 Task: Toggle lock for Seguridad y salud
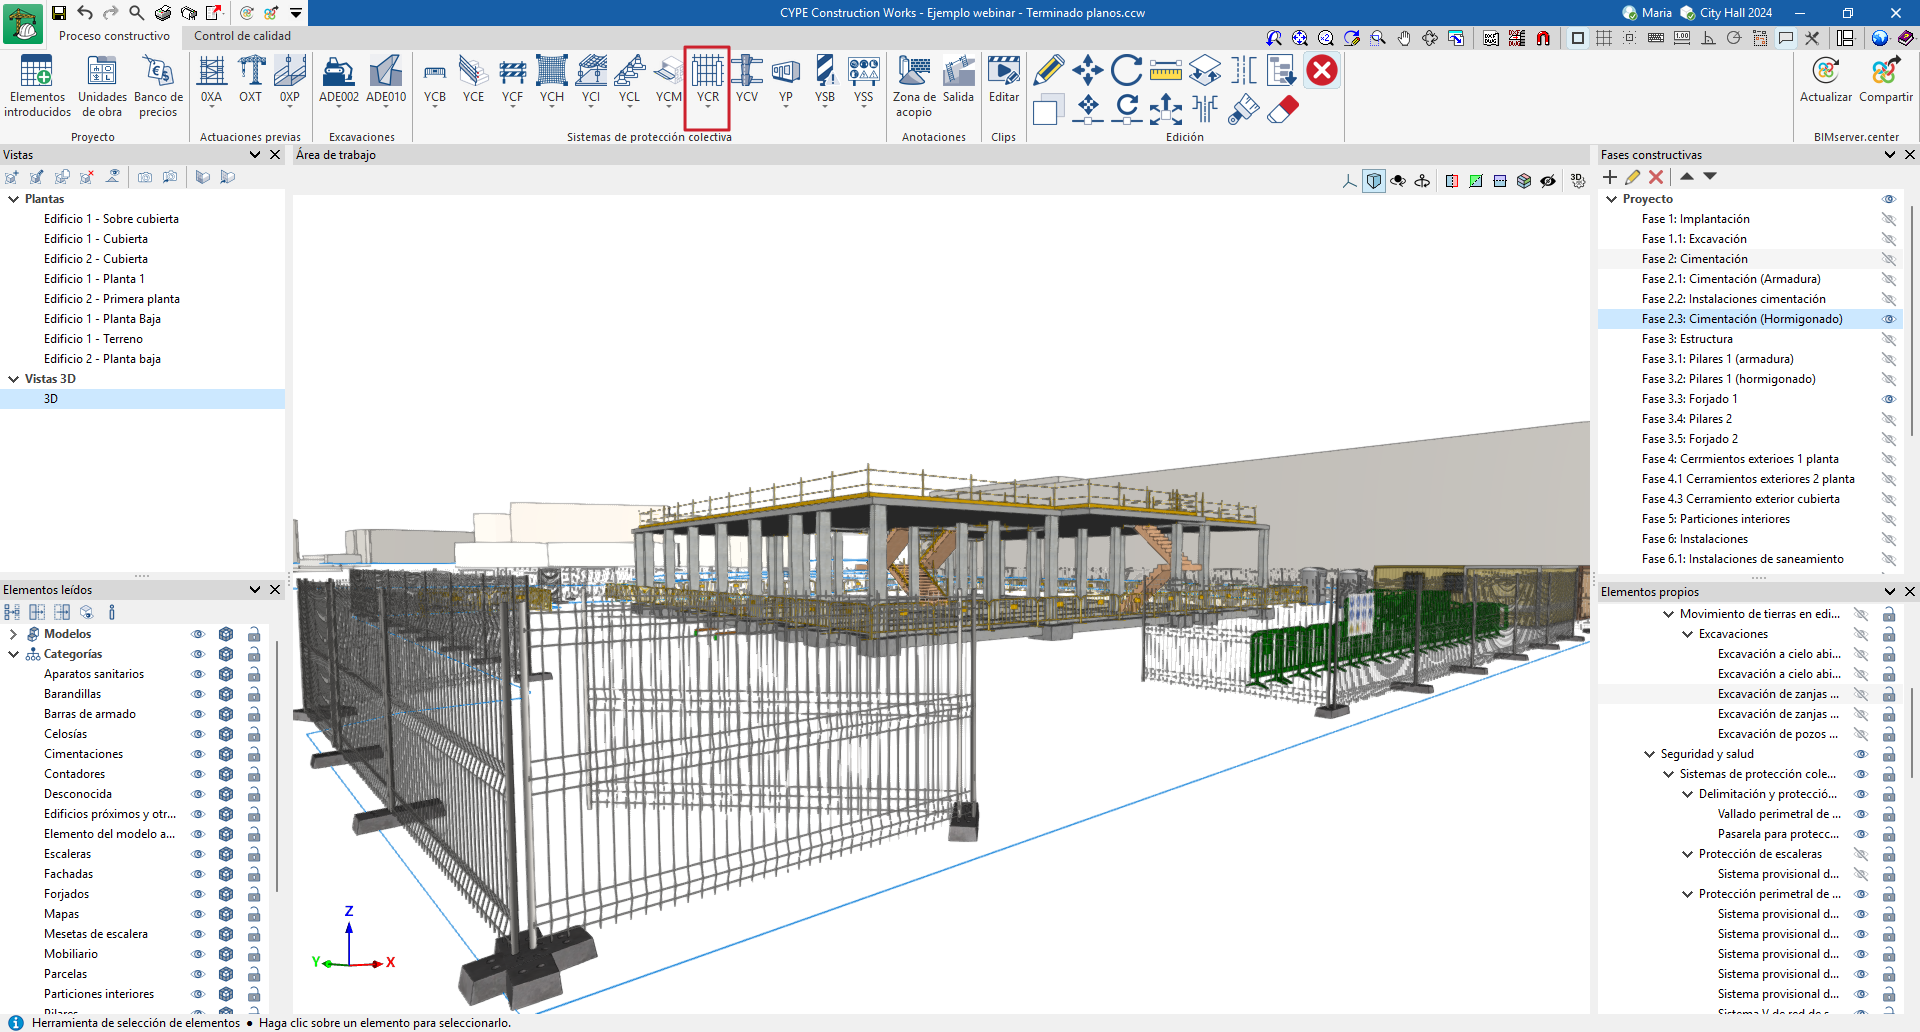[x=1888, y=755]
